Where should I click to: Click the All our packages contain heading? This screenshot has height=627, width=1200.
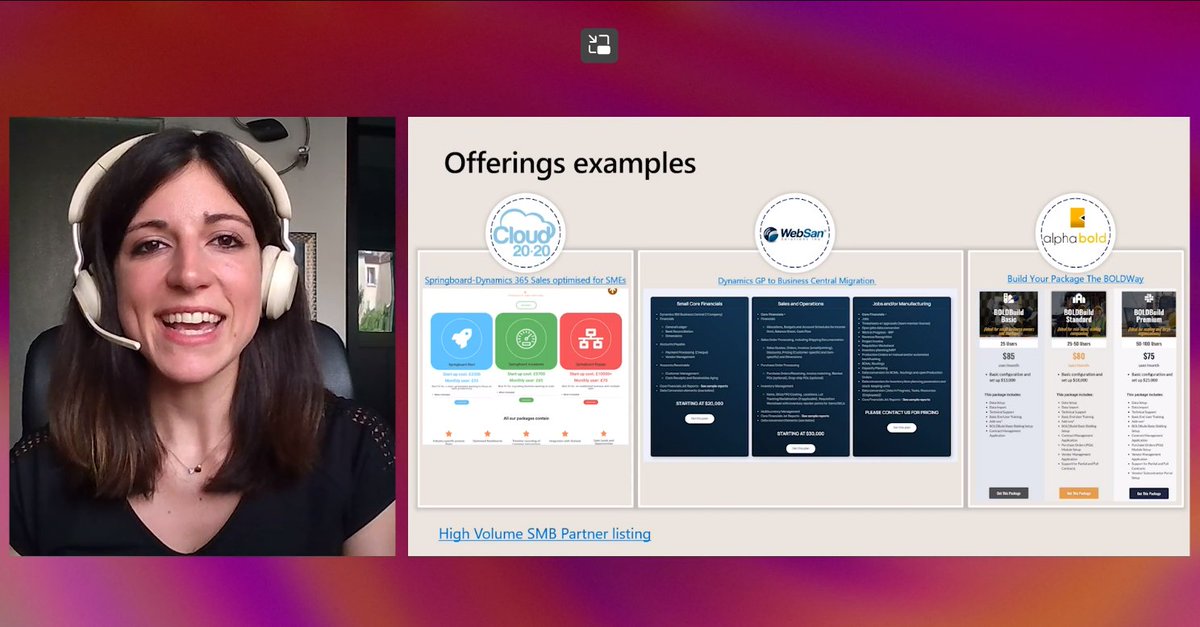tap(526, 418)
